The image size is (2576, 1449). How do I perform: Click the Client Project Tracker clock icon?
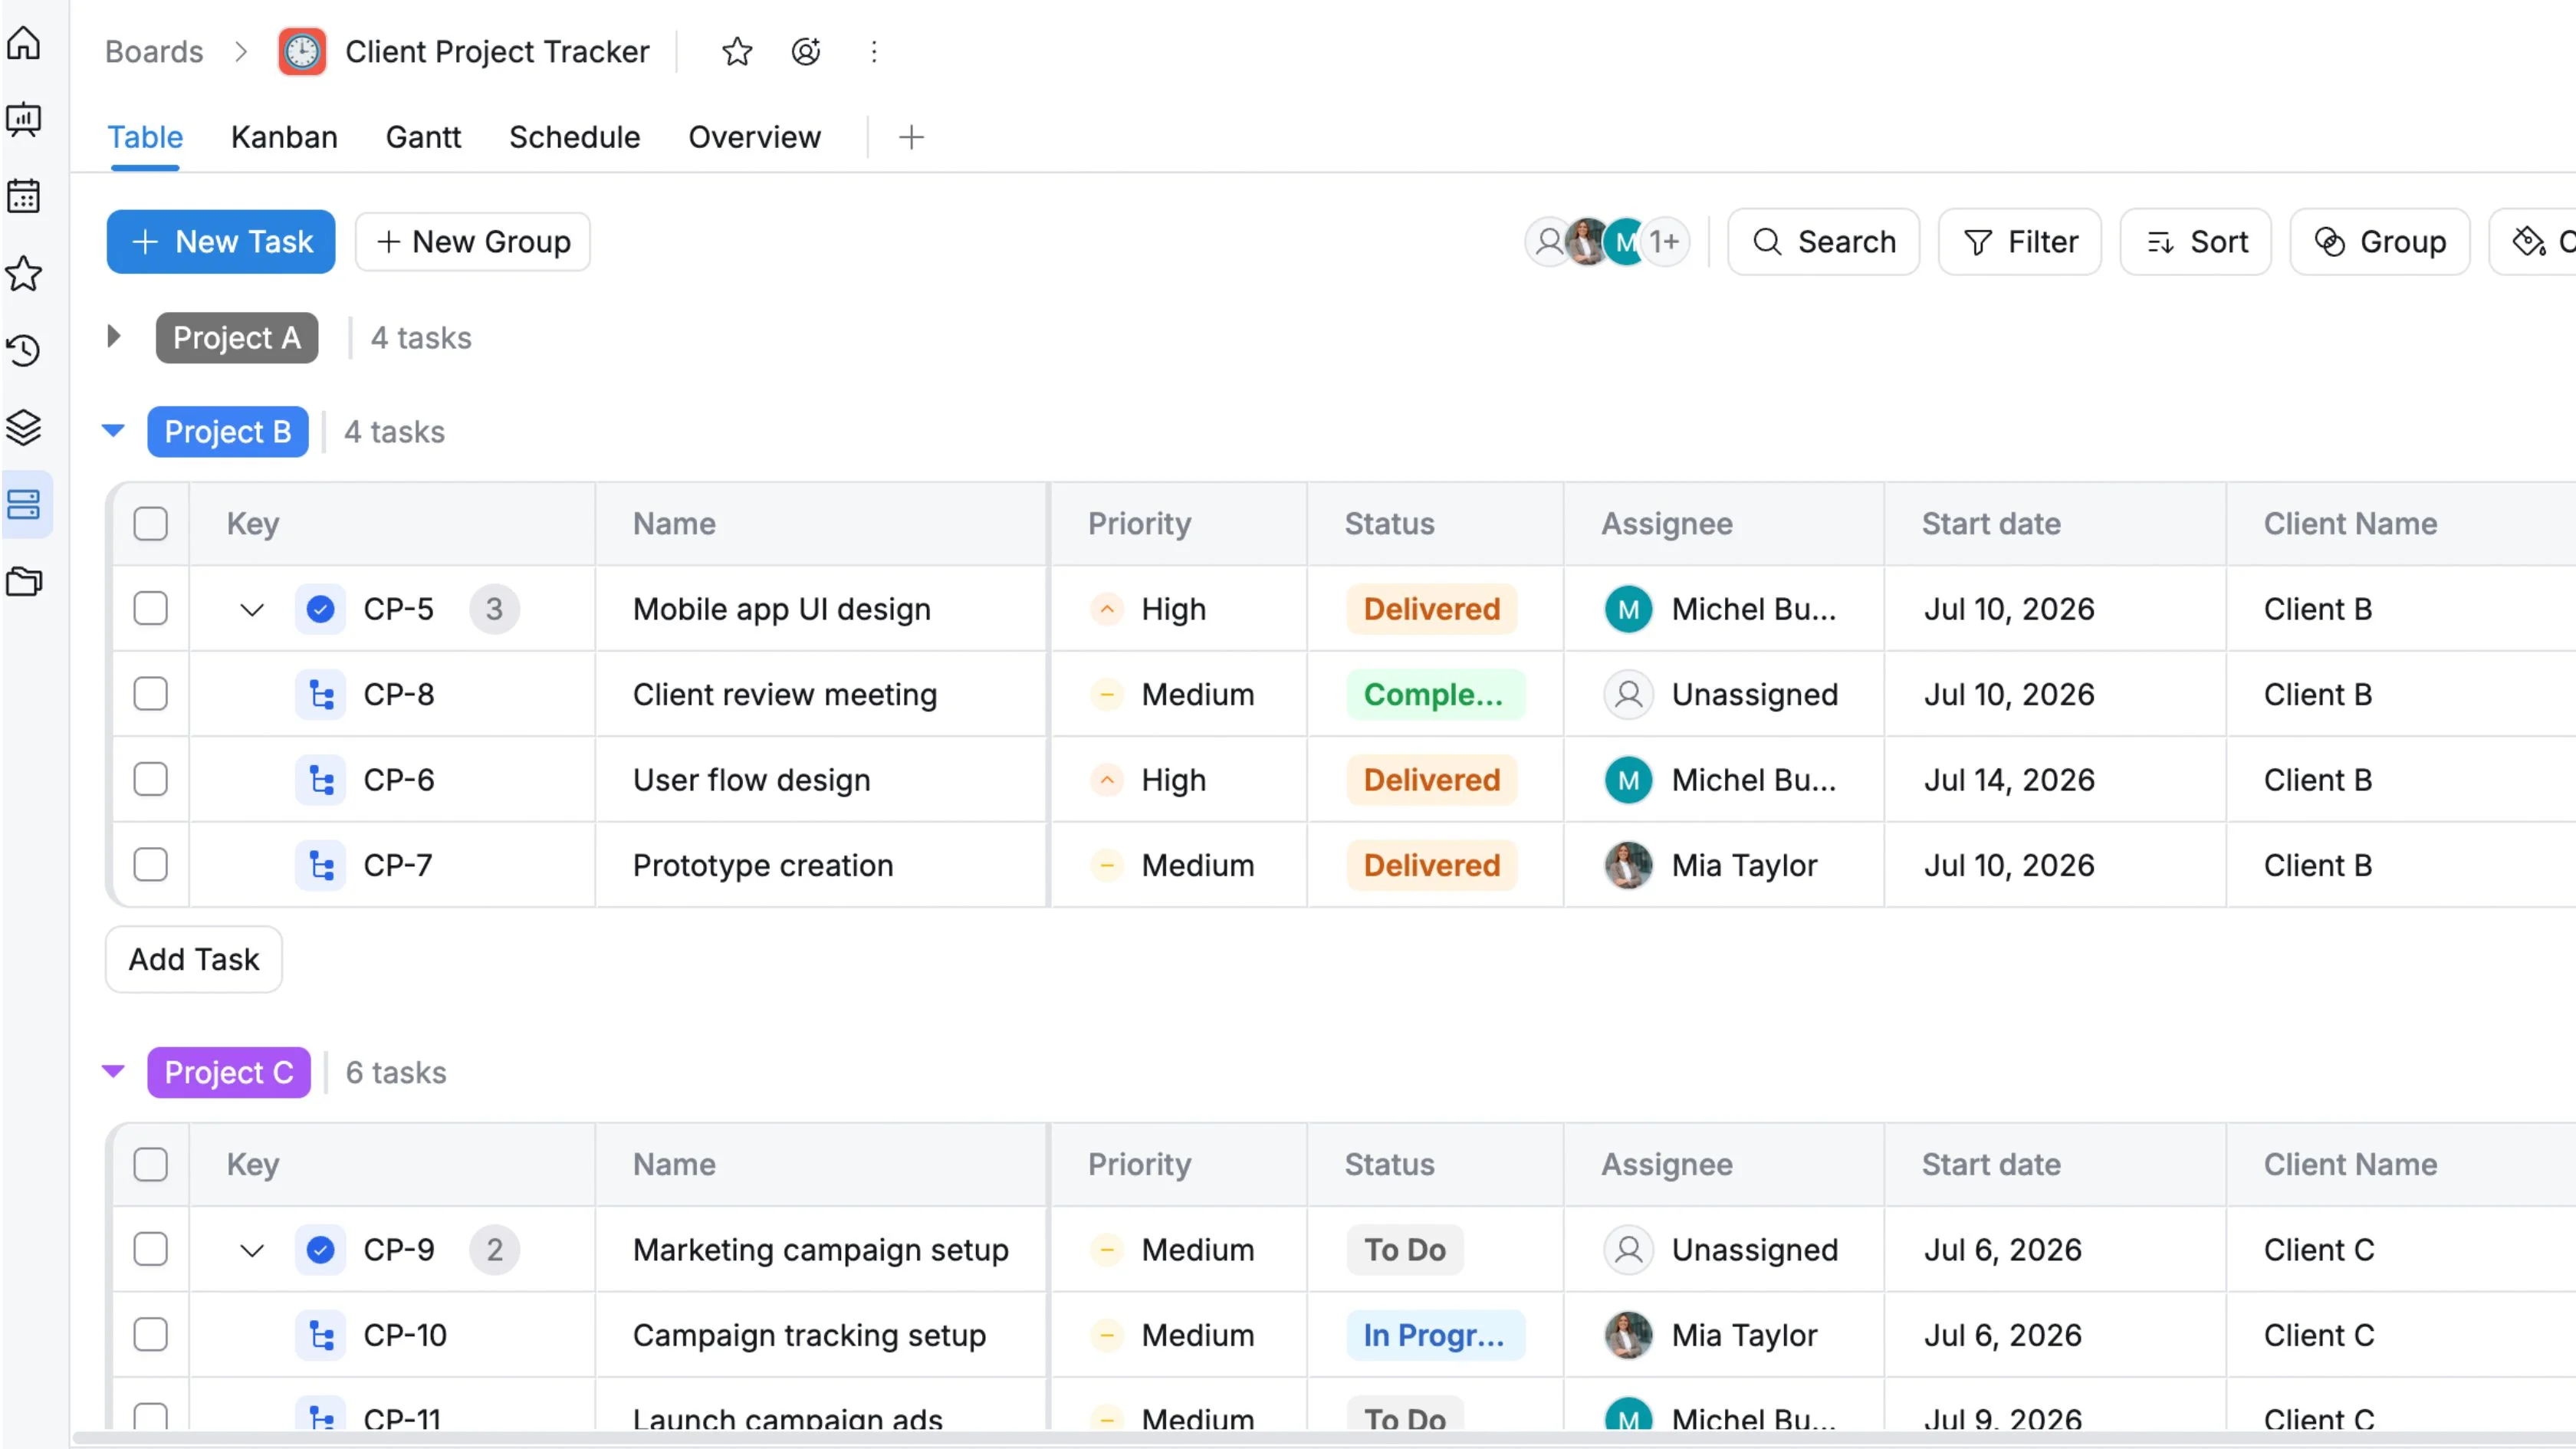[x=301, y=51]
